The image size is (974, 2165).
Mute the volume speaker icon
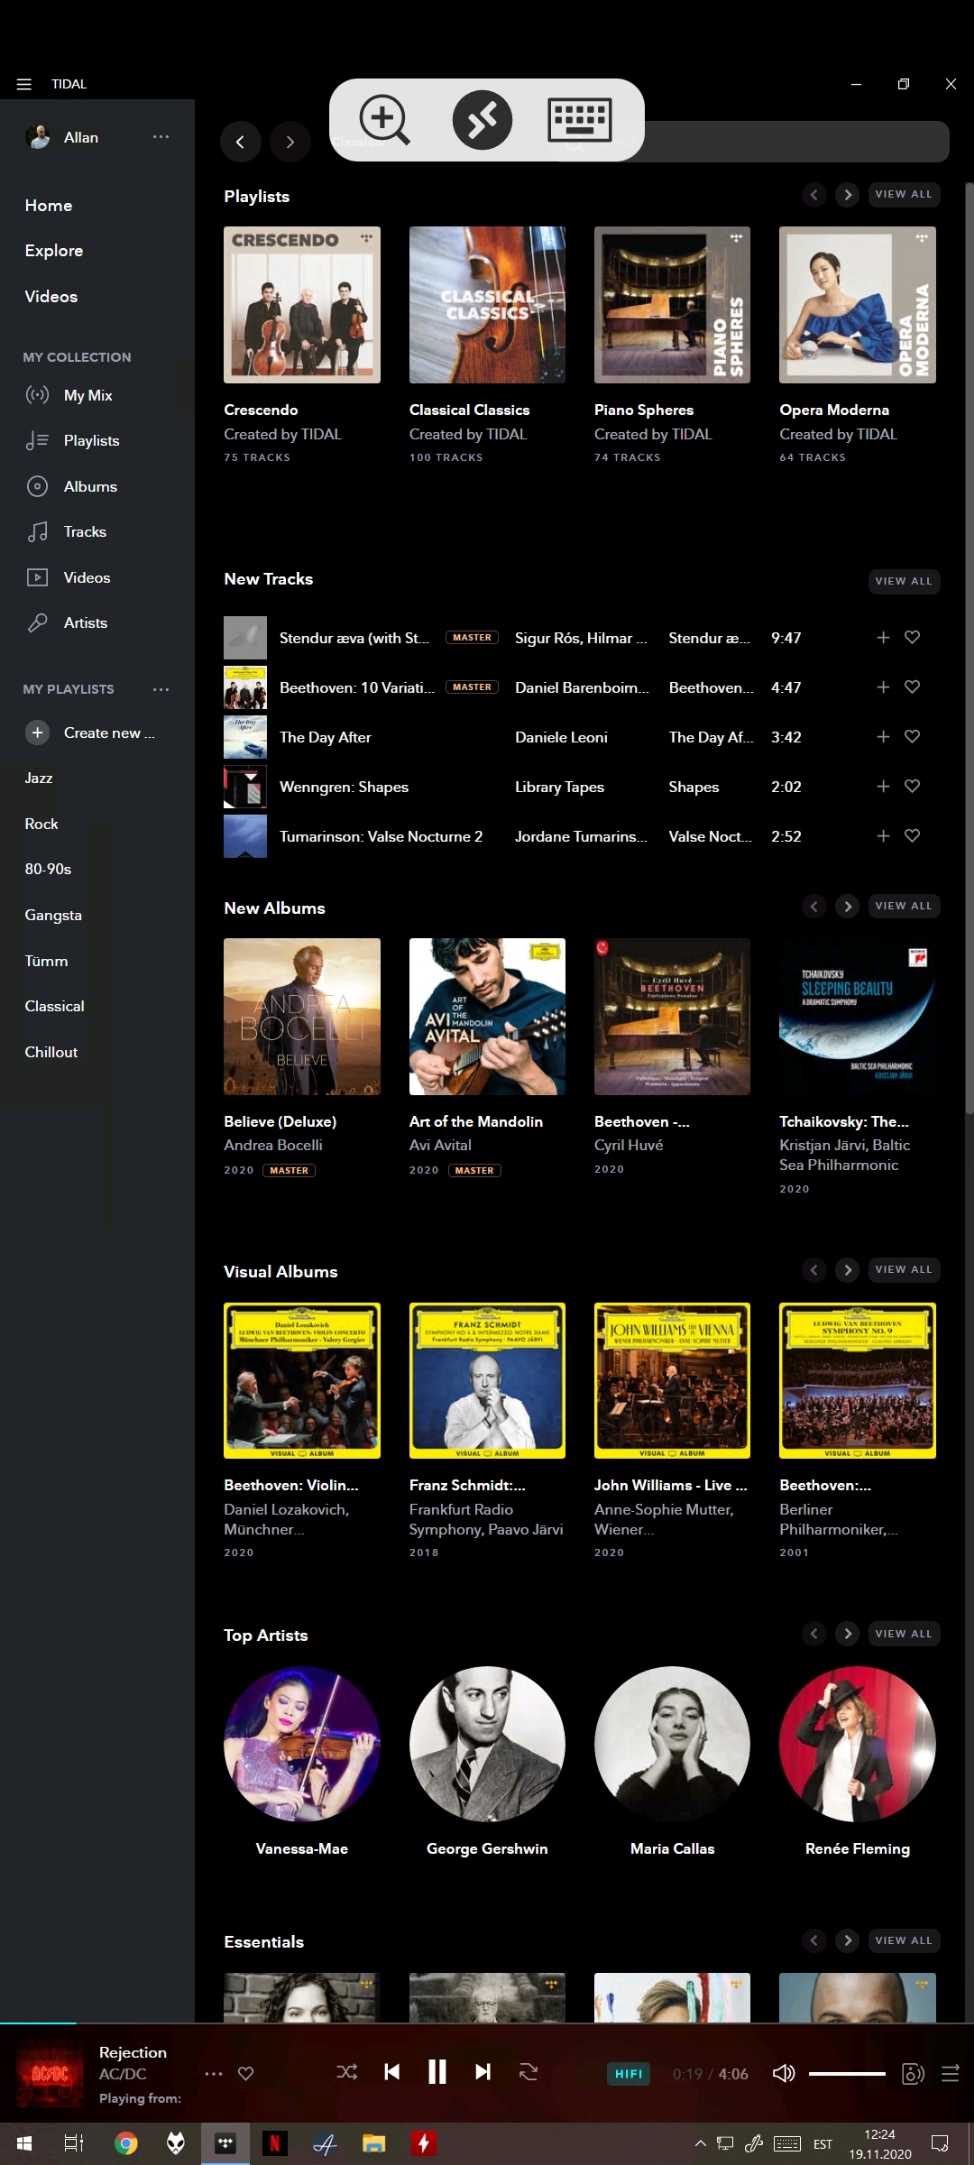pos(784,2073)
